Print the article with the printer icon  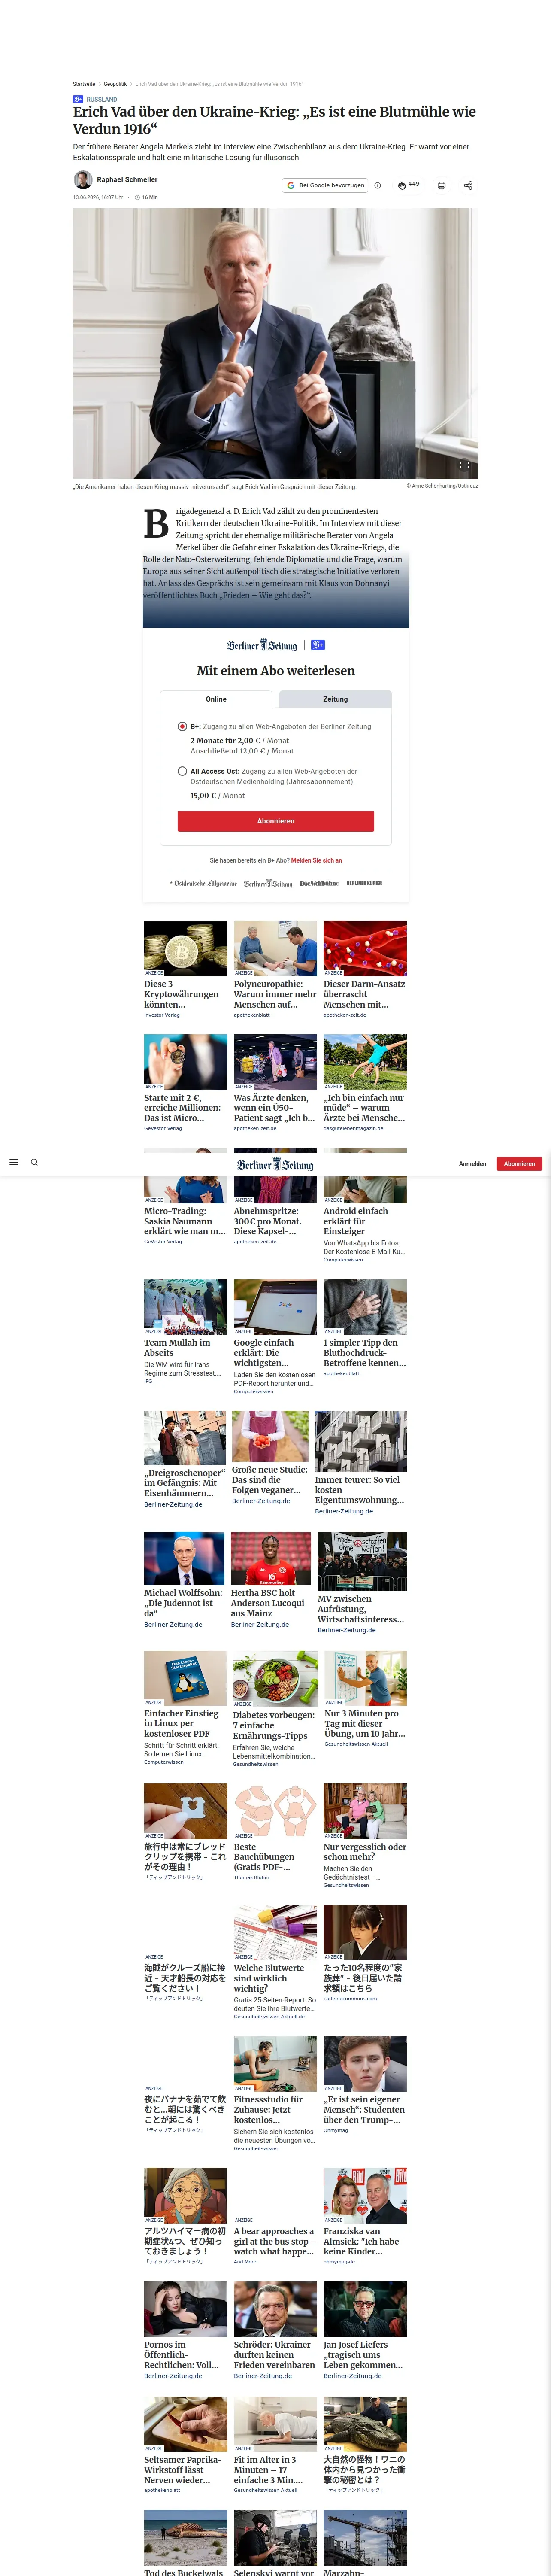(441, 185)
